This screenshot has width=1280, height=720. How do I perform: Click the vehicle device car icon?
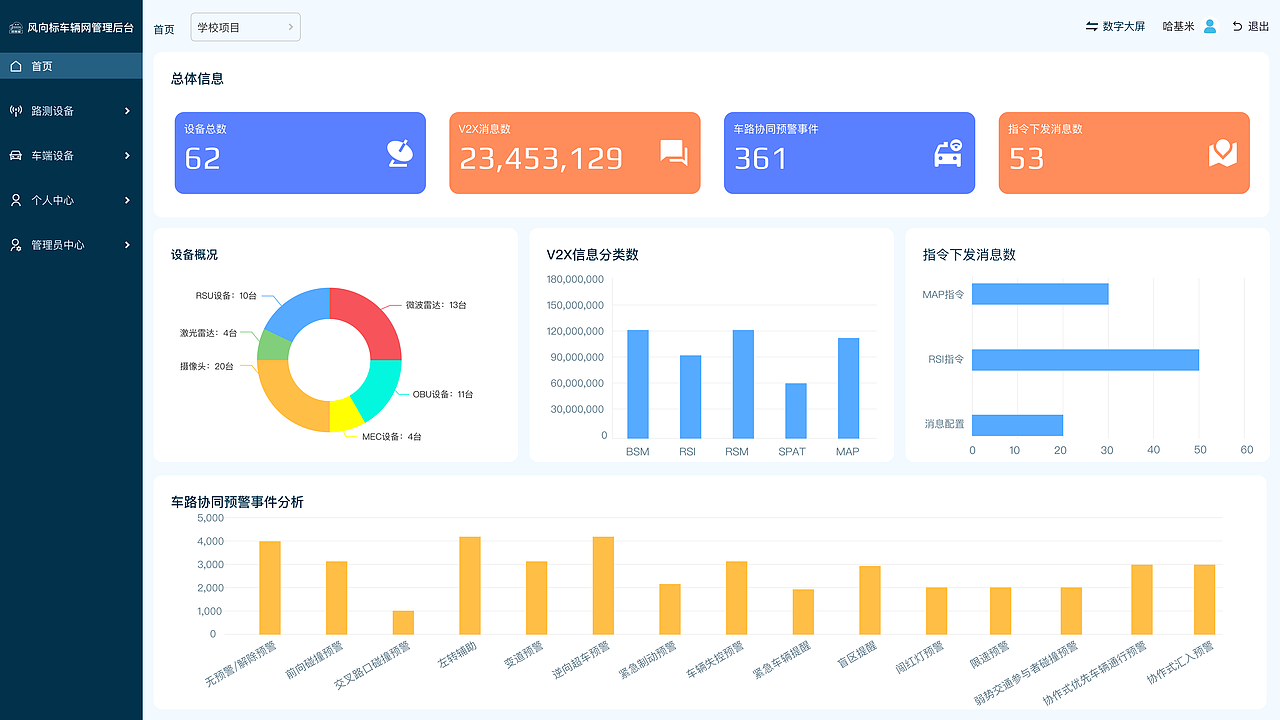tap(16, 156)
